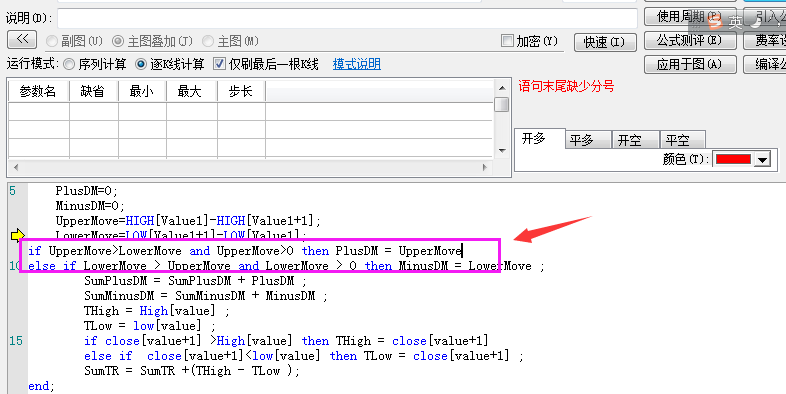The width and height of the screenshot is (786, 394).
Task: Click the 缺省 column header
Action: pyautogui.click(x=93, y=92)
